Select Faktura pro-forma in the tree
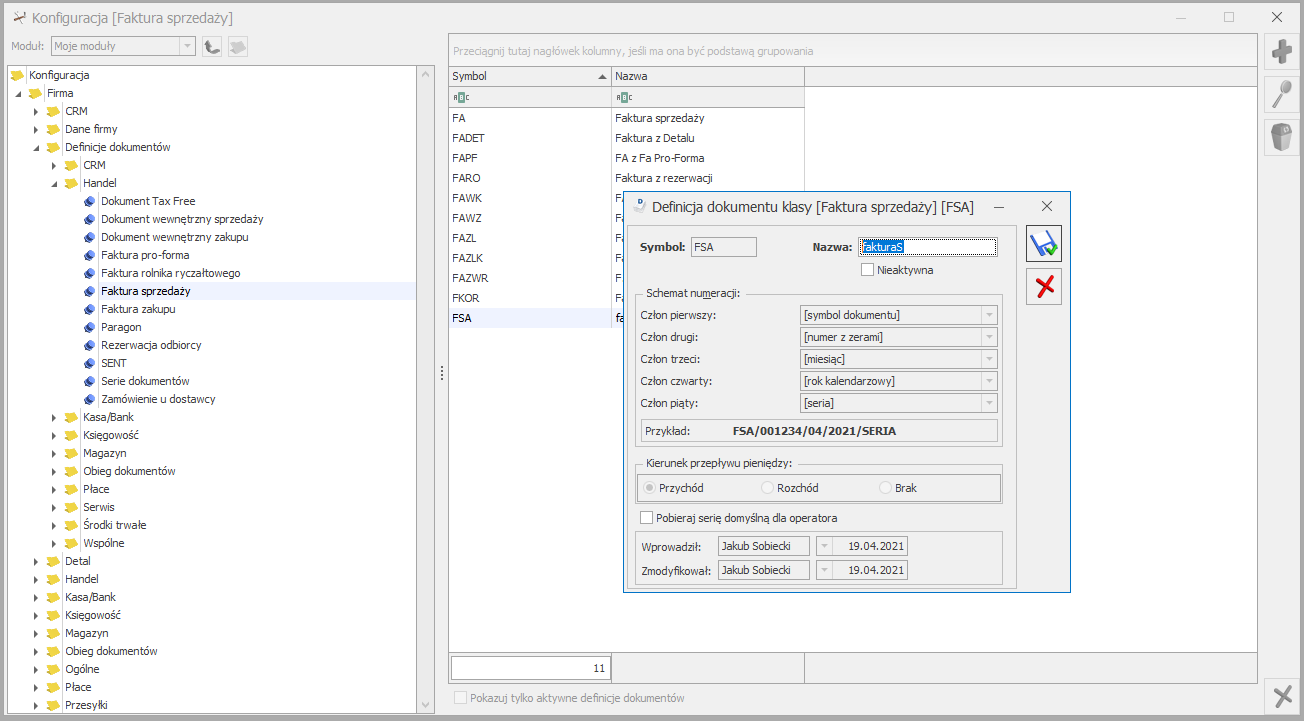1304x721 pixels. pos(145,255)
